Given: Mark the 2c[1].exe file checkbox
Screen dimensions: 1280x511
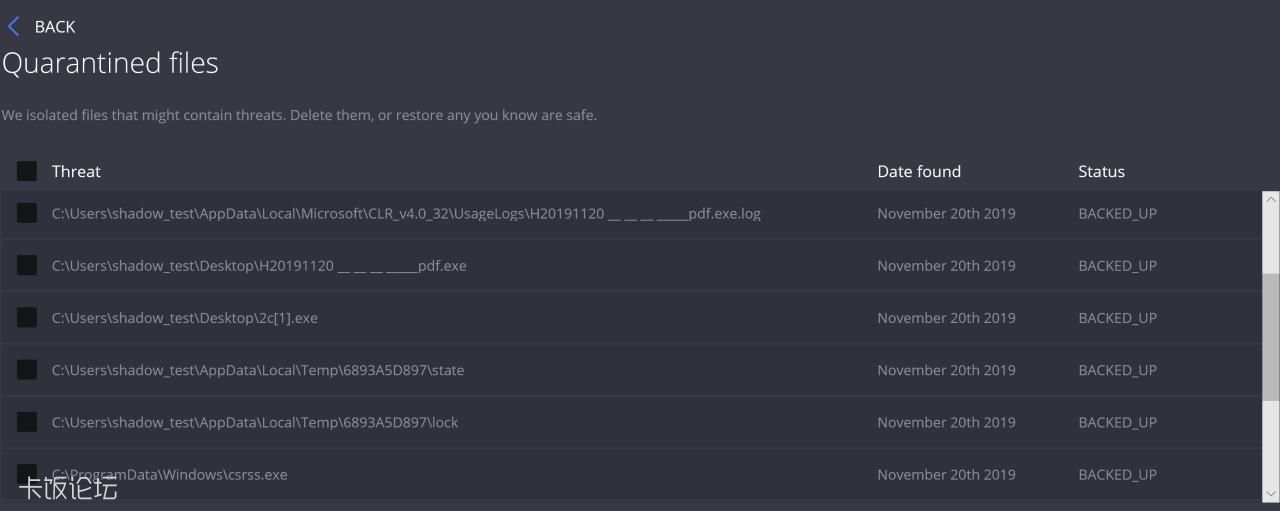Looking at the screenshot, I should point(27,317).
